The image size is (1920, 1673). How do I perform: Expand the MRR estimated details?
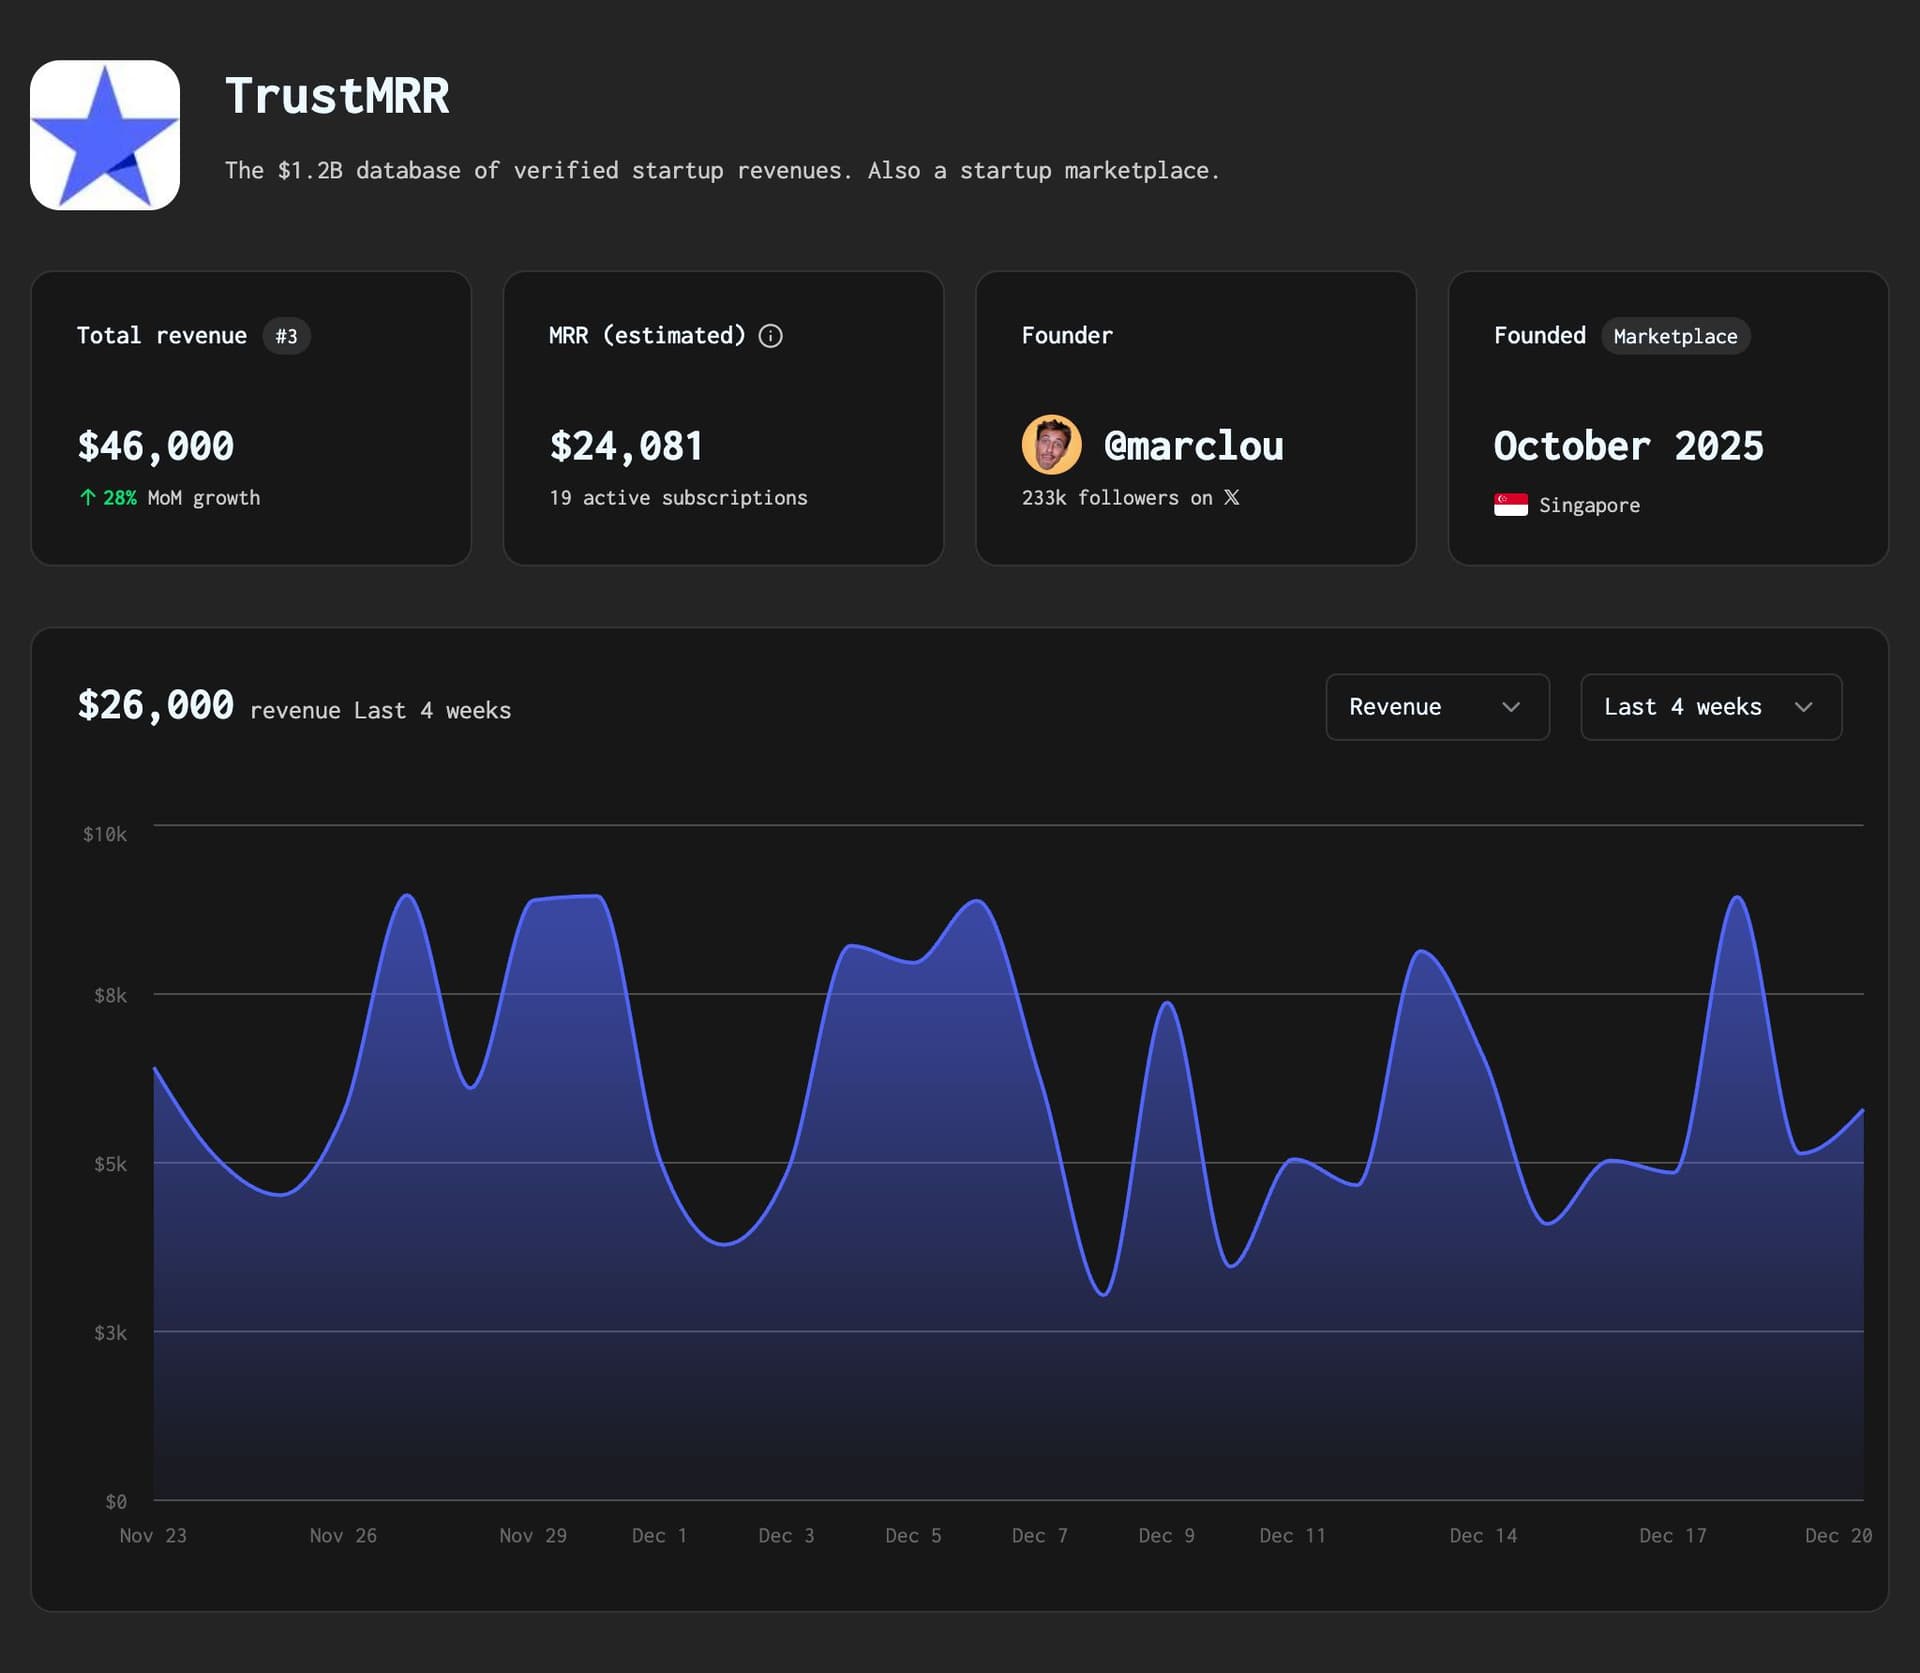770,336
